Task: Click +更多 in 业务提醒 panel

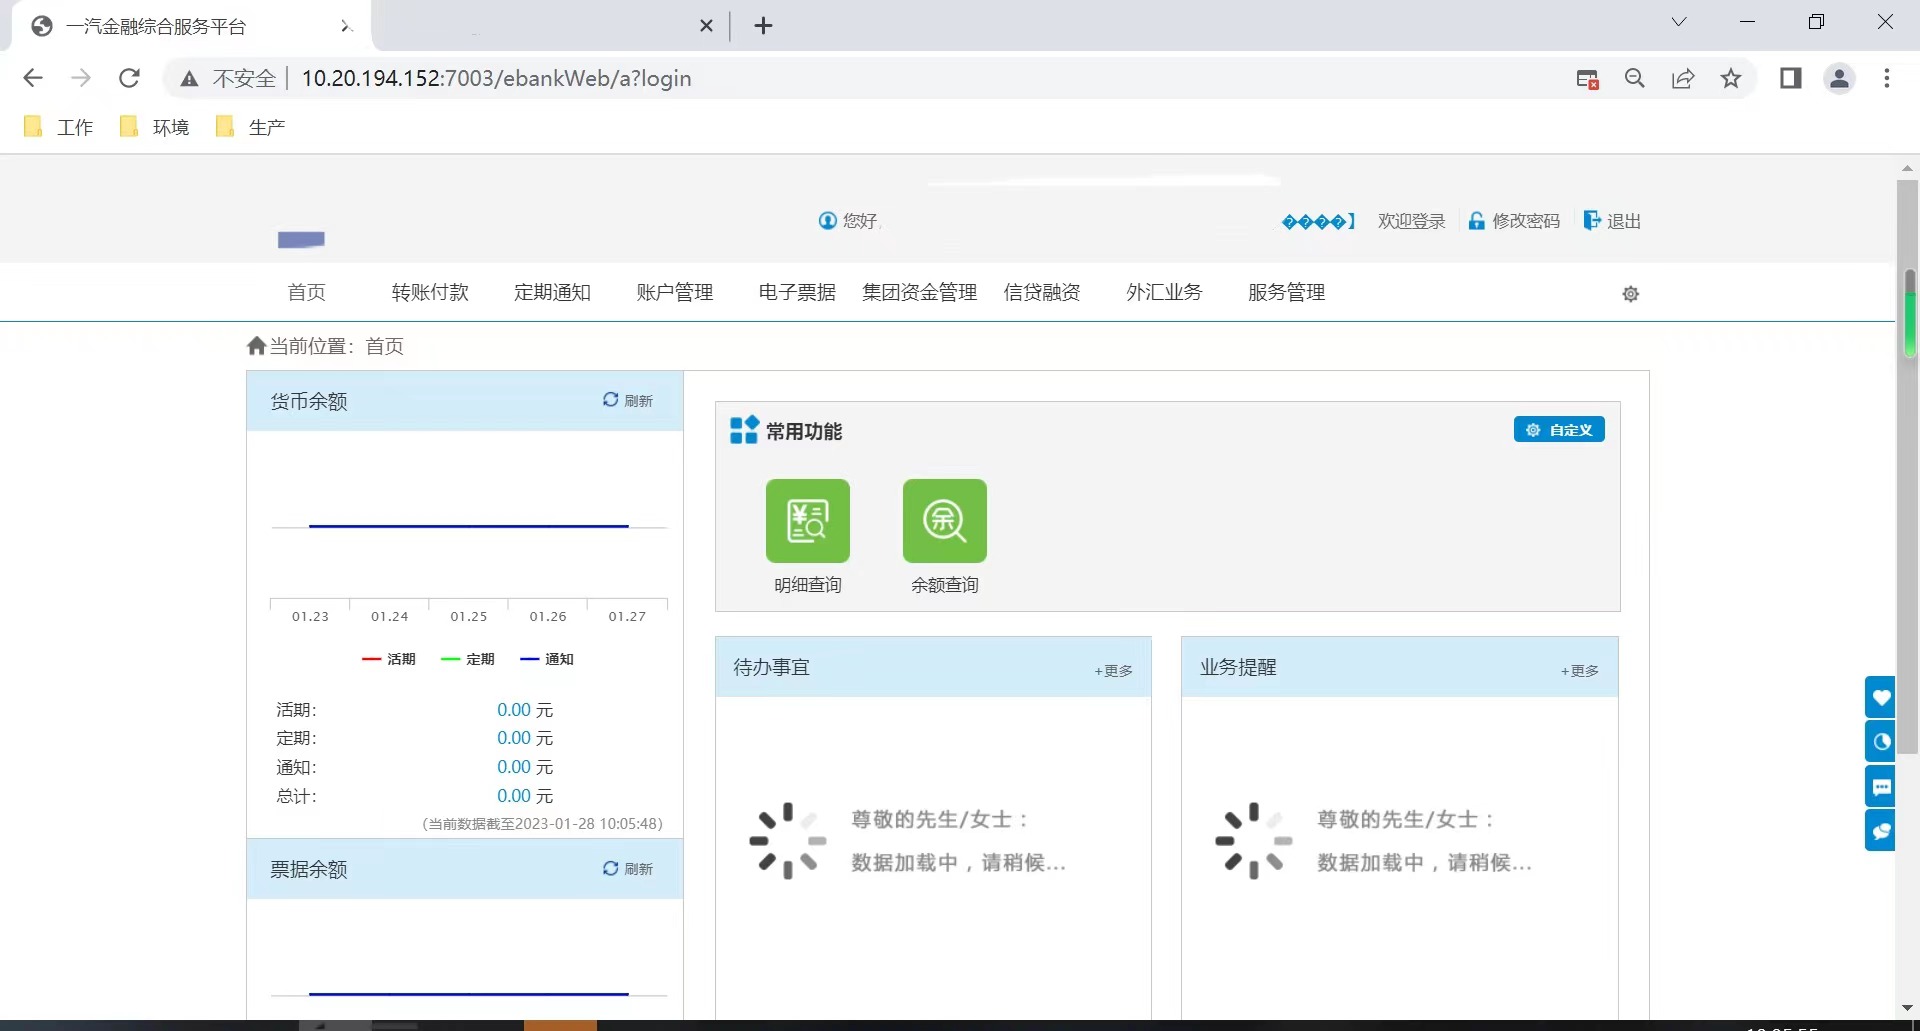Action: click(x=1580, y=671)
